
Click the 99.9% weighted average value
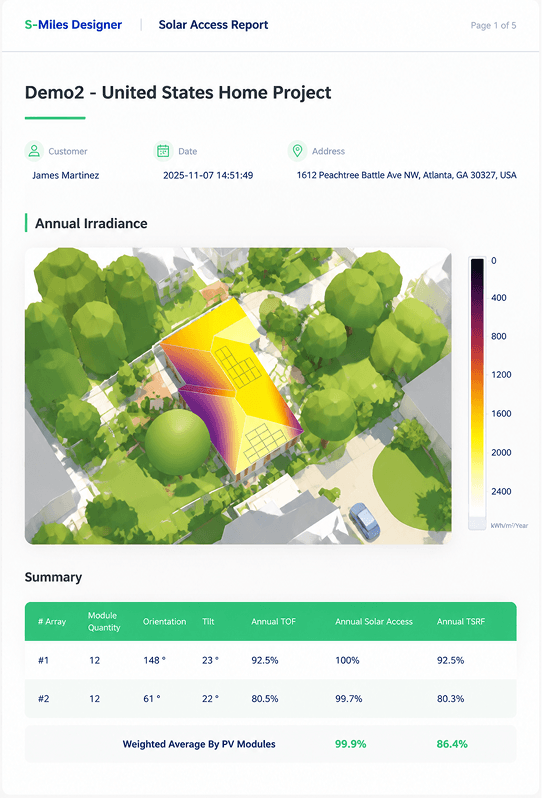[x=351, y=744]
